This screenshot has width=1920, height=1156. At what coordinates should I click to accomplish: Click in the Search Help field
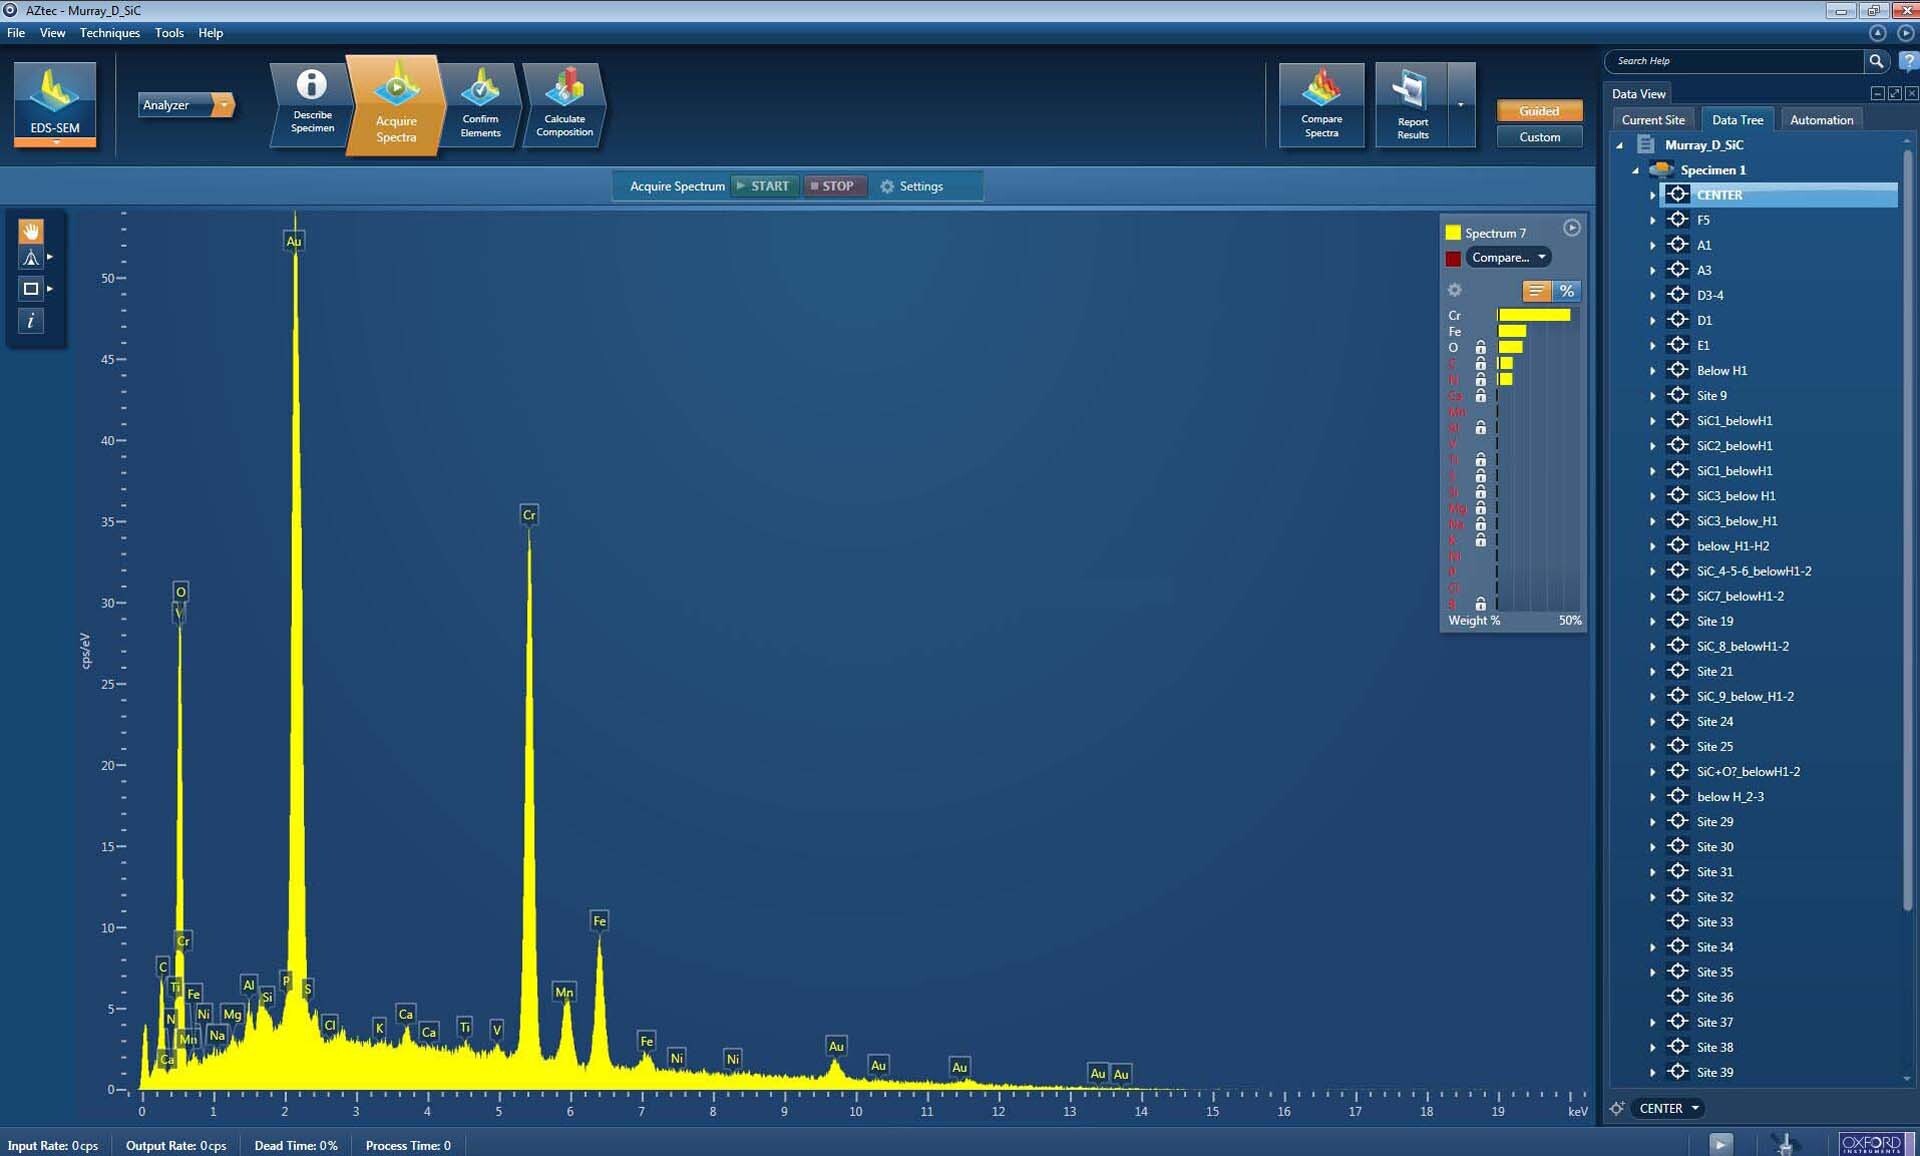pos(1737,61)
